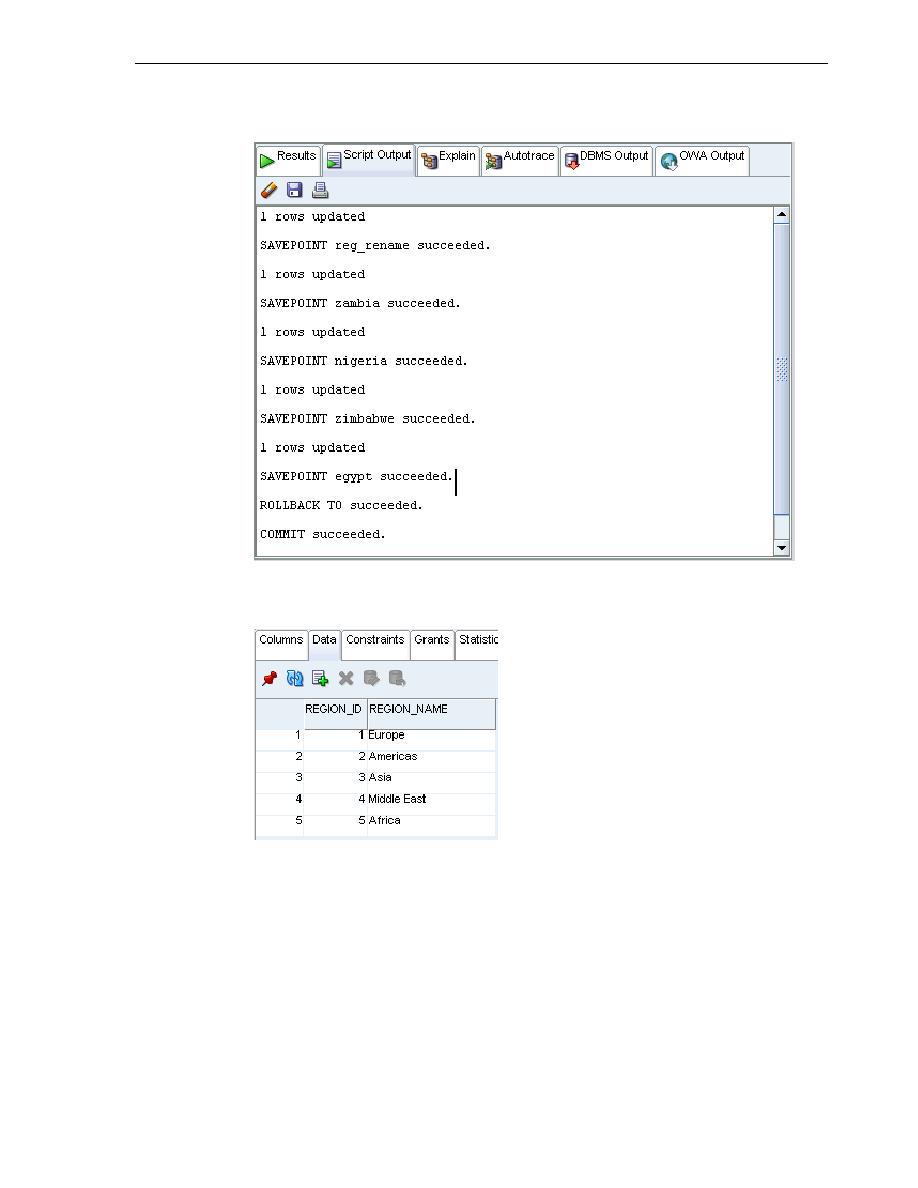Select the Script Output tab
Screen dimensions: 918x1188
tap(369, 159)
